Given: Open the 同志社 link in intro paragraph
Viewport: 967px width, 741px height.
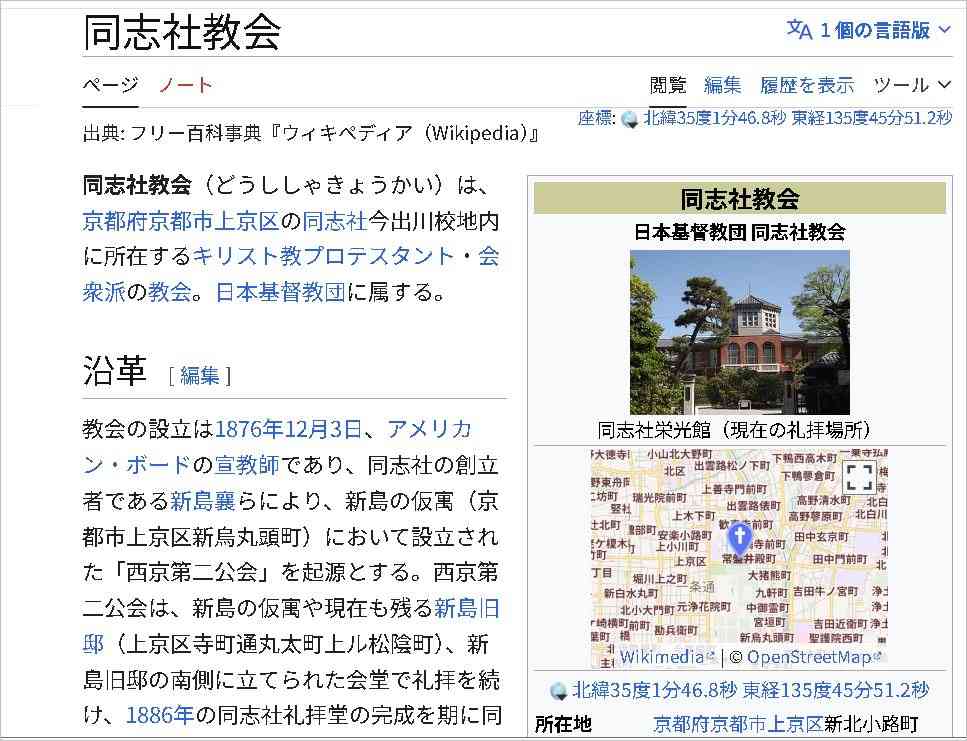Looking at the screenshot, I should [335, 221].
